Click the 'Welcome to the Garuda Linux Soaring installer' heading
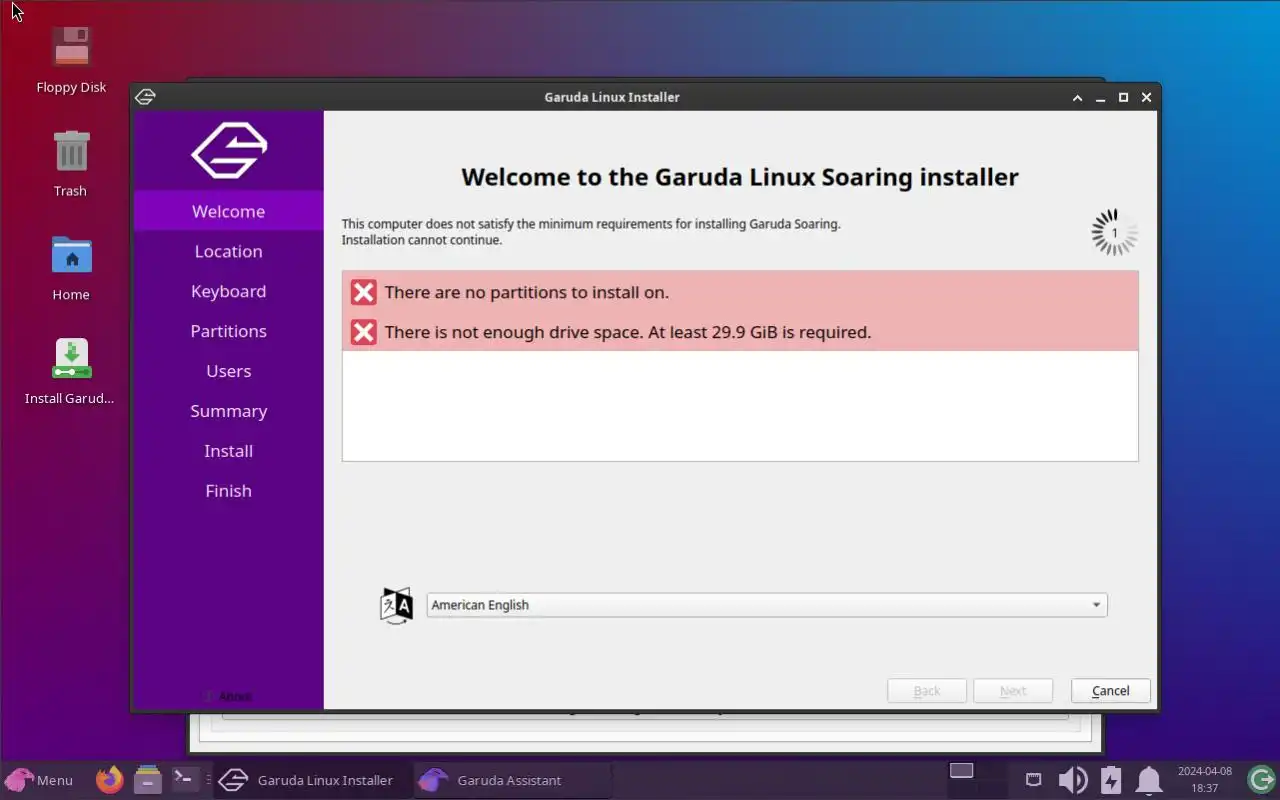This screenshot has height=800, width=1280. tap(740, 177)
